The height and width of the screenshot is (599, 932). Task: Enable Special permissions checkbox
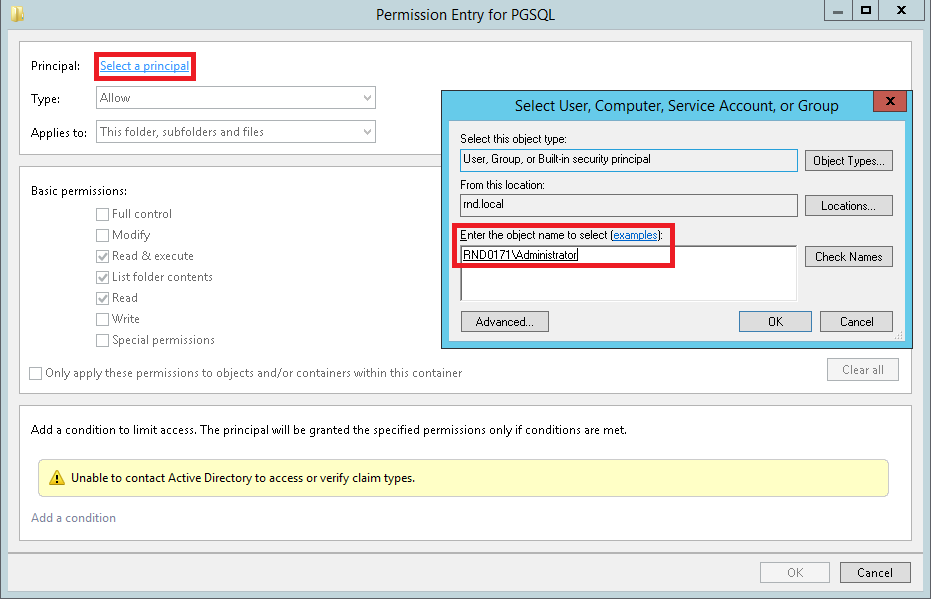102,339
